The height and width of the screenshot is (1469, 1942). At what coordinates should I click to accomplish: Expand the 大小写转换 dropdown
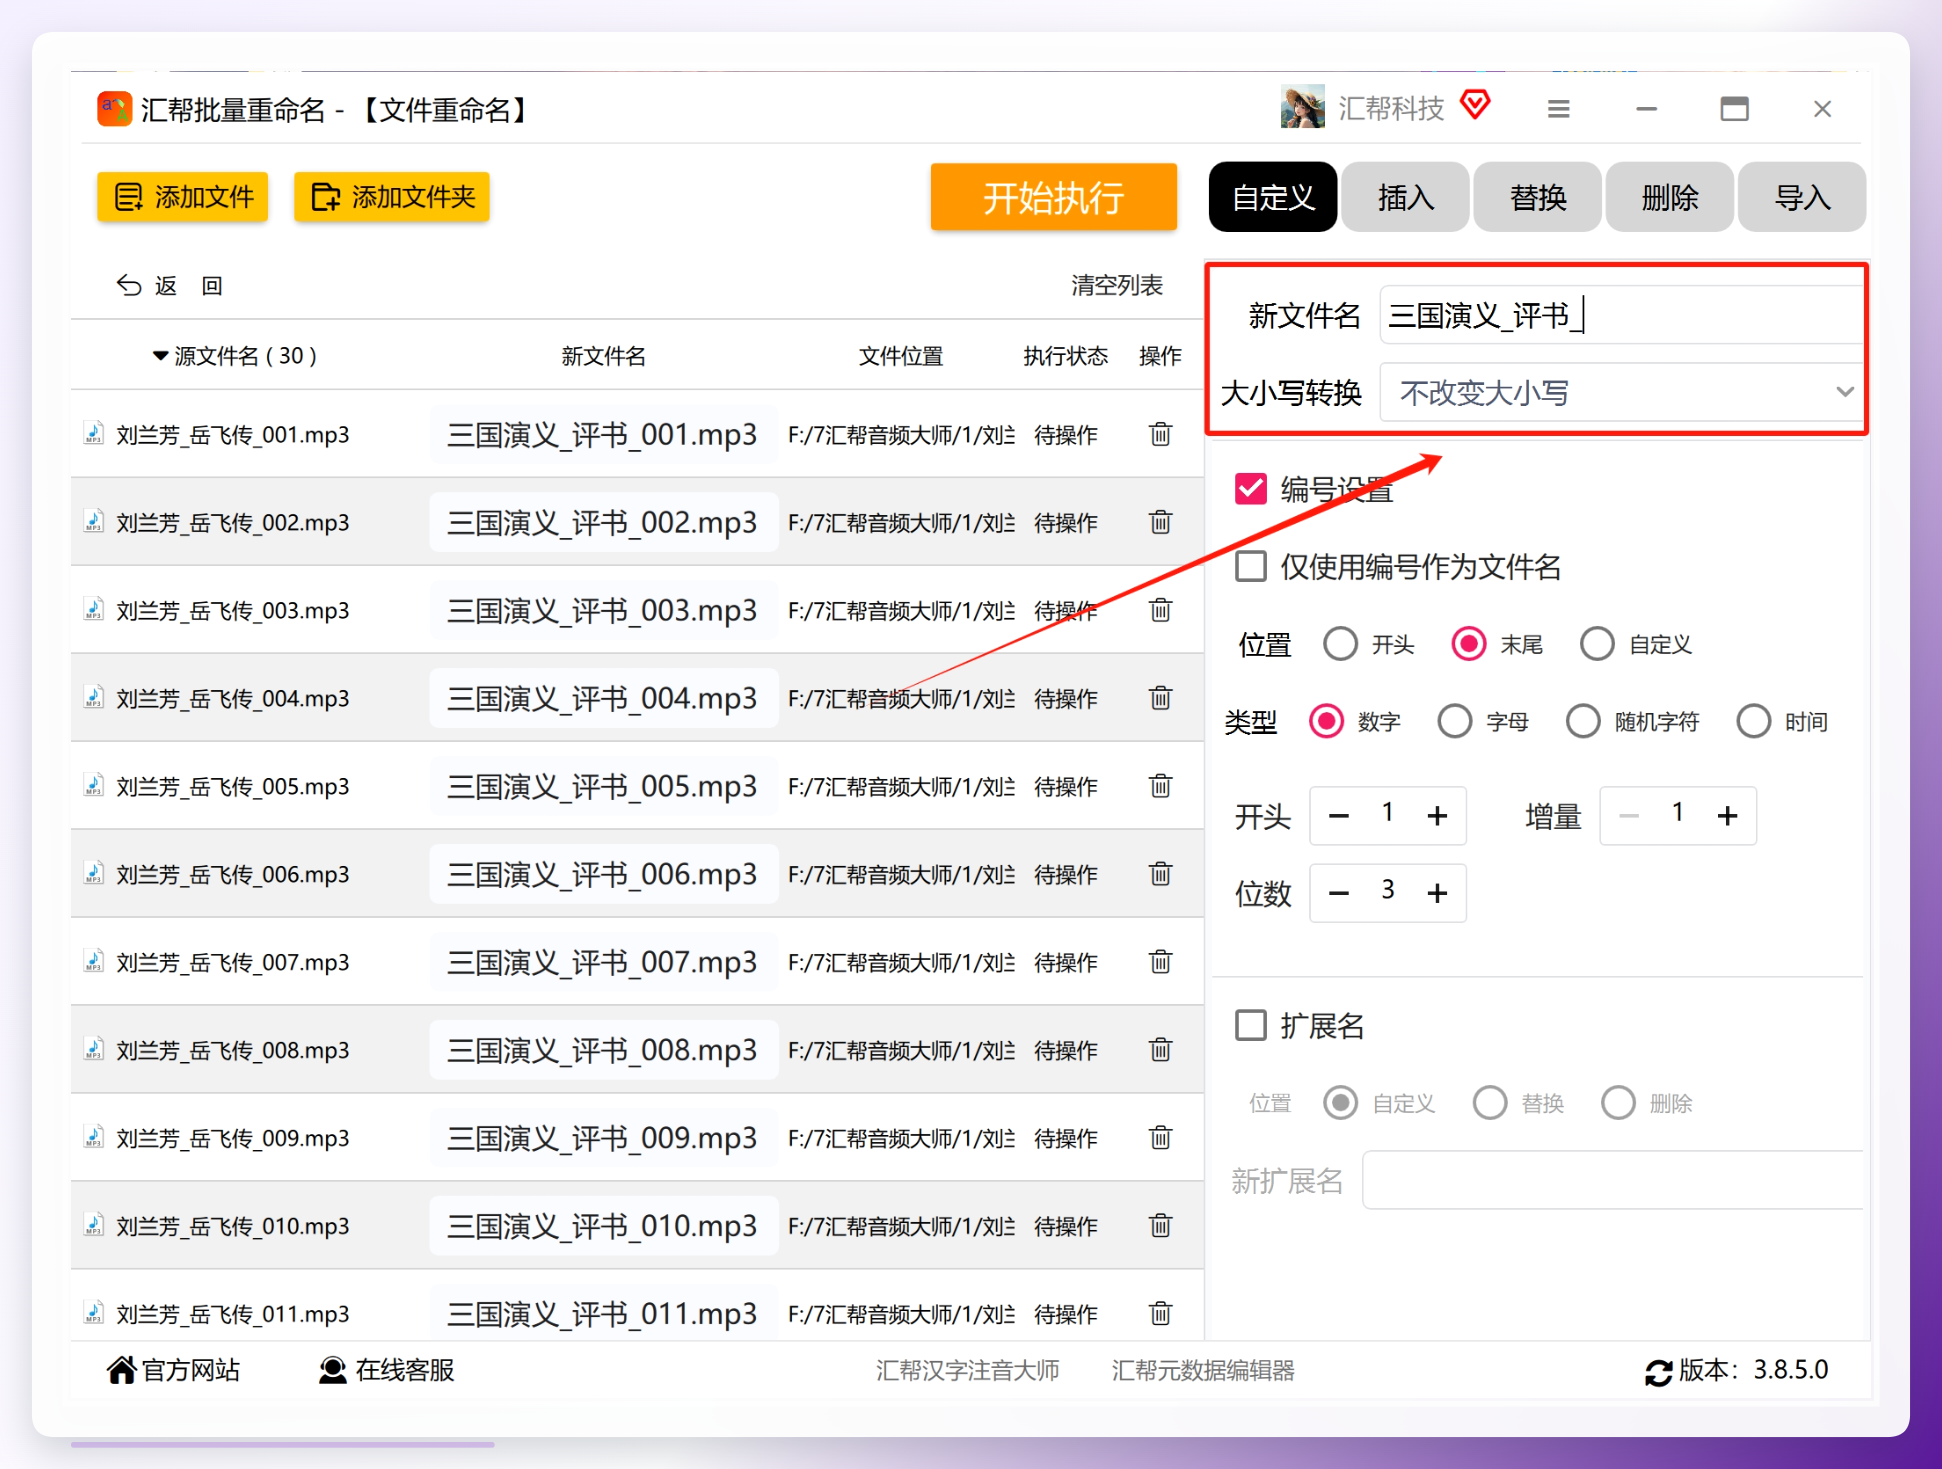click(1621, 393)
